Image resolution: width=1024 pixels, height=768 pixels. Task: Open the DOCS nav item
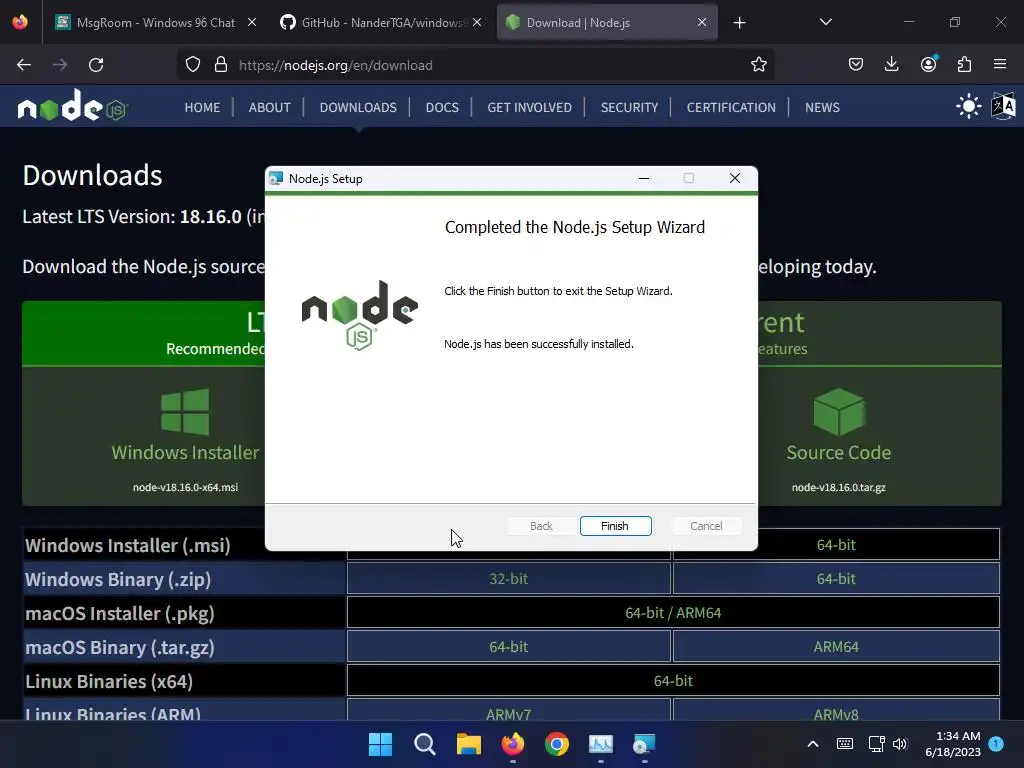click(x=442, y=107)
